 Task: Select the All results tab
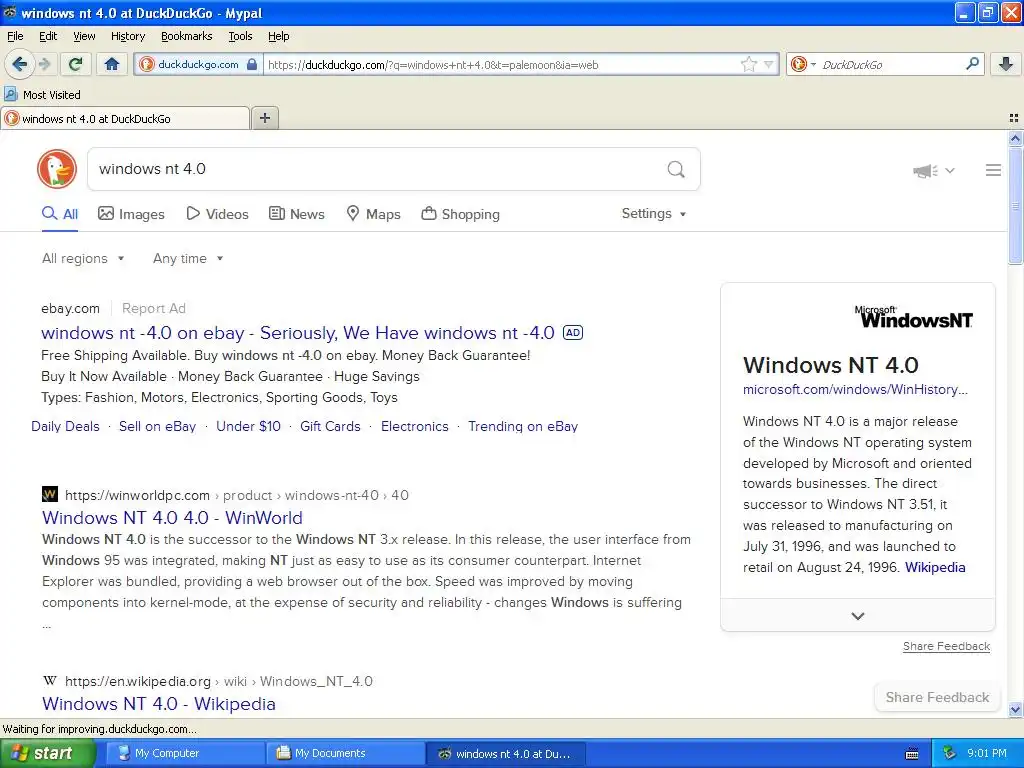pyautogui.click(x=60, y=214)
